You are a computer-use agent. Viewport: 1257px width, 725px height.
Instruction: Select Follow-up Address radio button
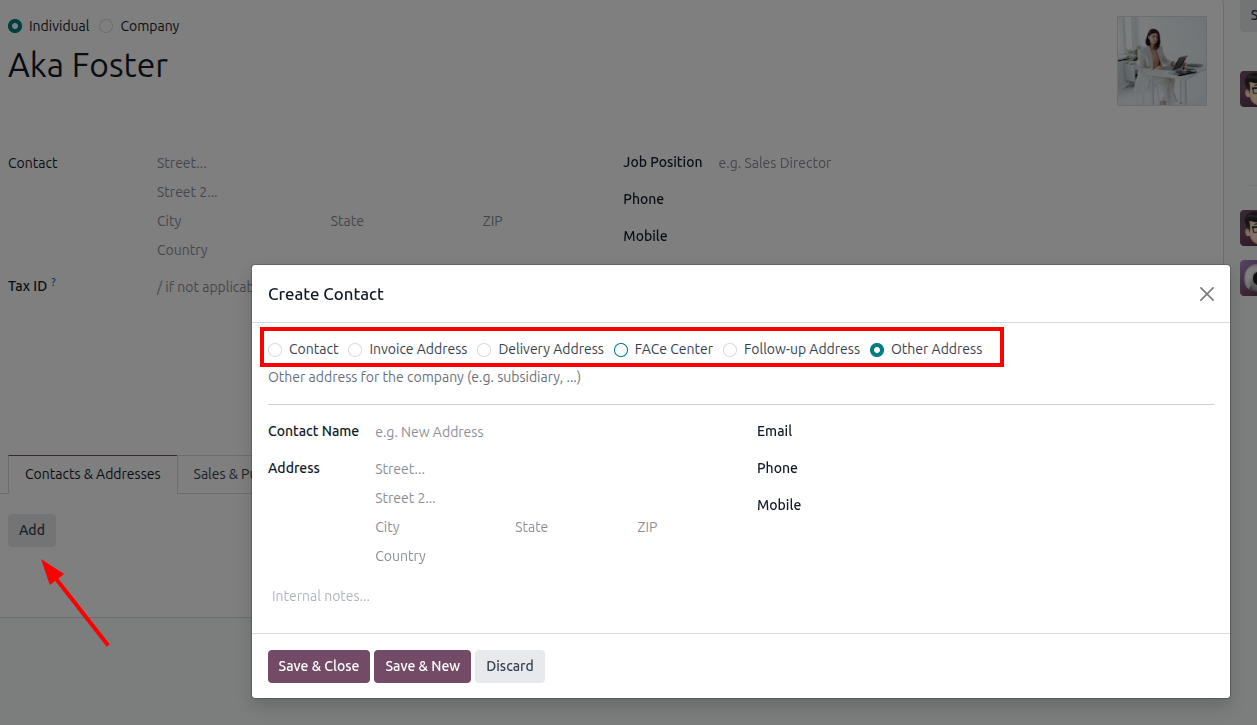point(731,350)
